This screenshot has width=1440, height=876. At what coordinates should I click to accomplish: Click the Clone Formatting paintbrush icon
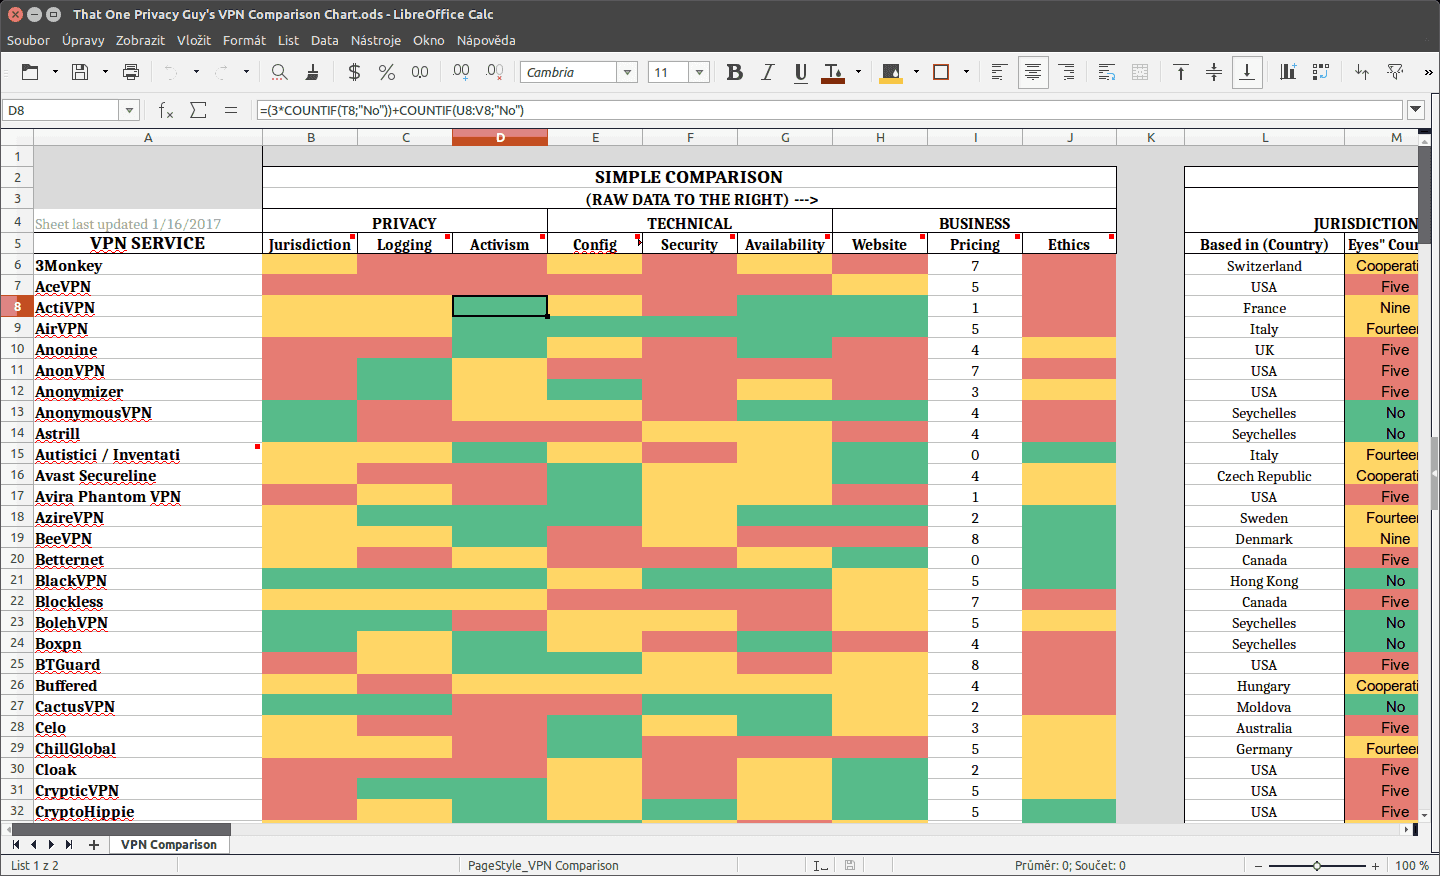(x=312, y=72)
